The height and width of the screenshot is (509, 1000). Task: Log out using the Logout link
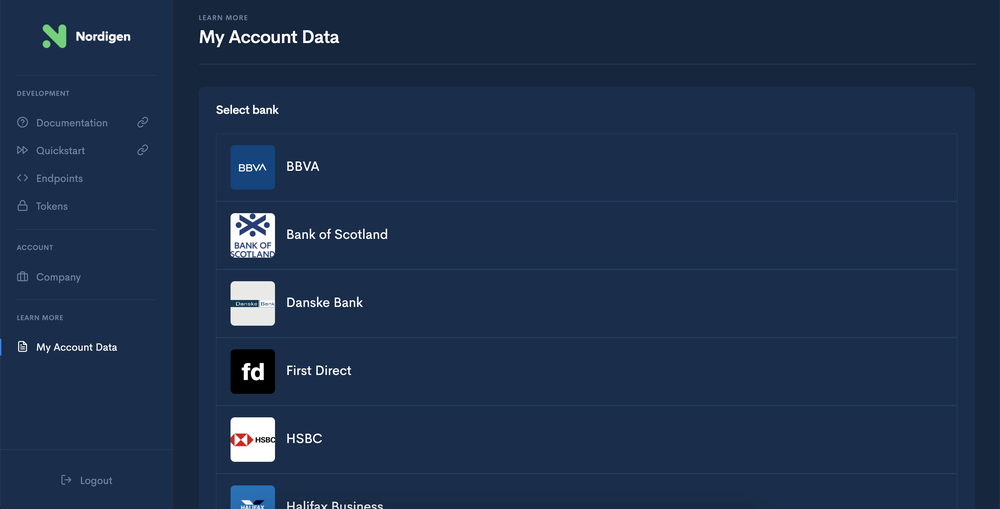coord(96,480)
